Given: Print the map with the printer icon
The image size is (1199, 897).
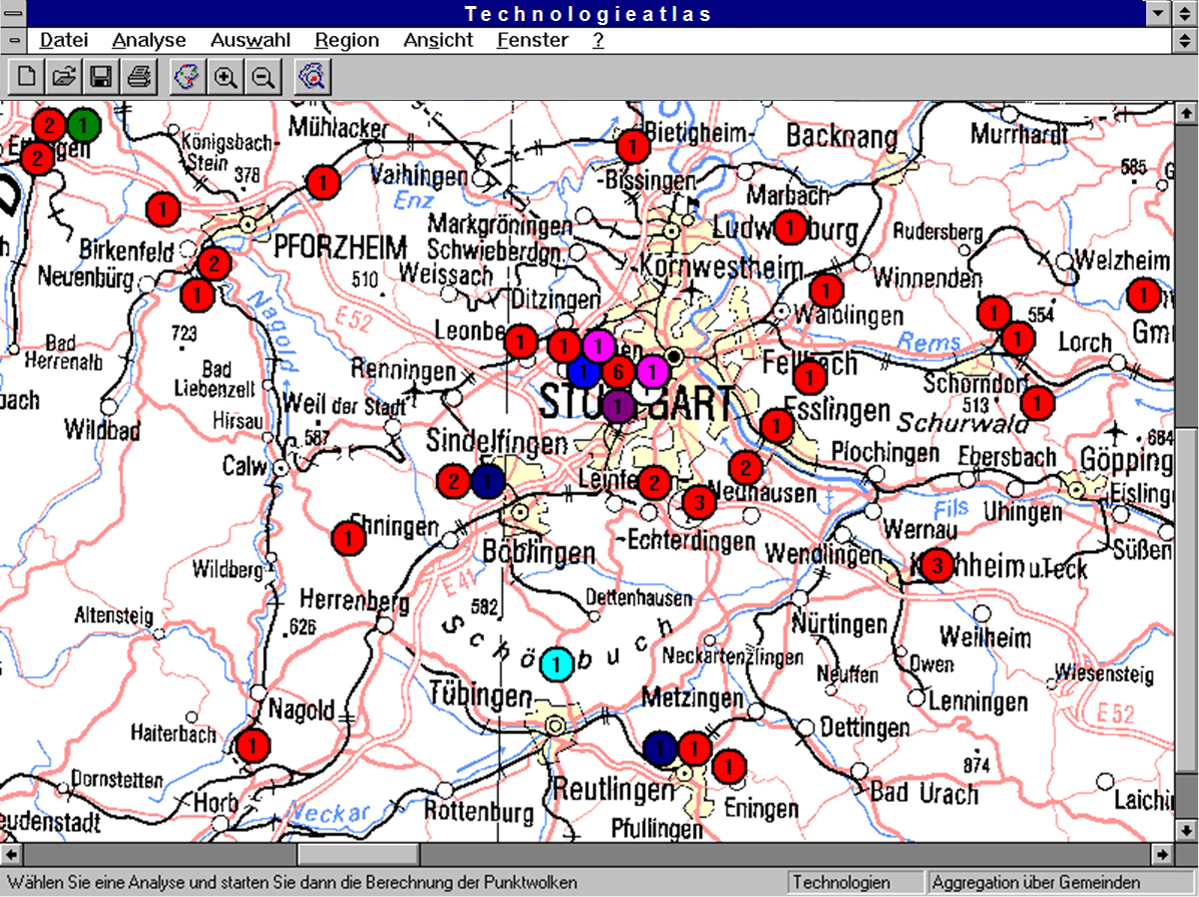Looking at the screenshot, I should tap(138, 77).
